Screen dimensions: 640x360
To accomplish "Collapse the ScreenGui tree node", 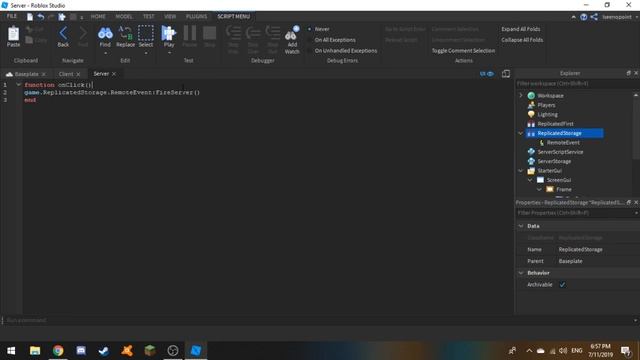I will 530,180.
